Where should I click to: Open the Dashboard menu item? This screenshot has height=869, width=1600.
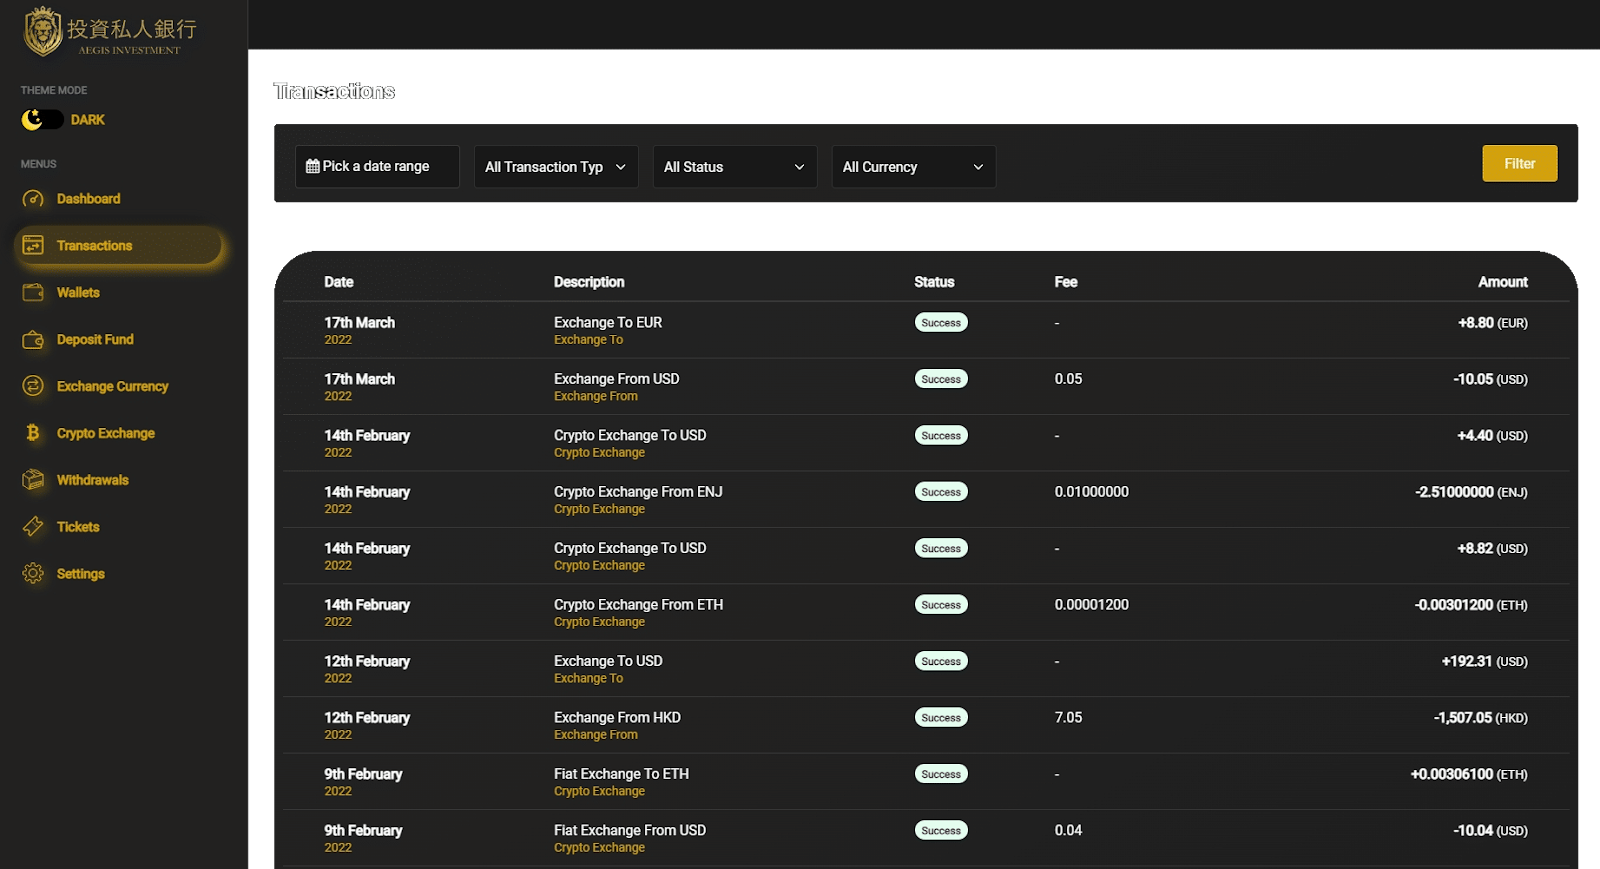[88, 199]
